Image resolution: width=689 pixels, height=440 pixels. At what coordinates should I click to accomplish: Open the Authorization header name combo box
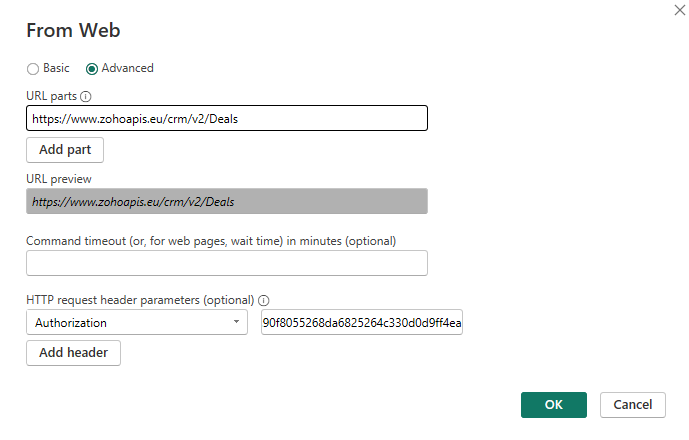click(x=137, y=322)
